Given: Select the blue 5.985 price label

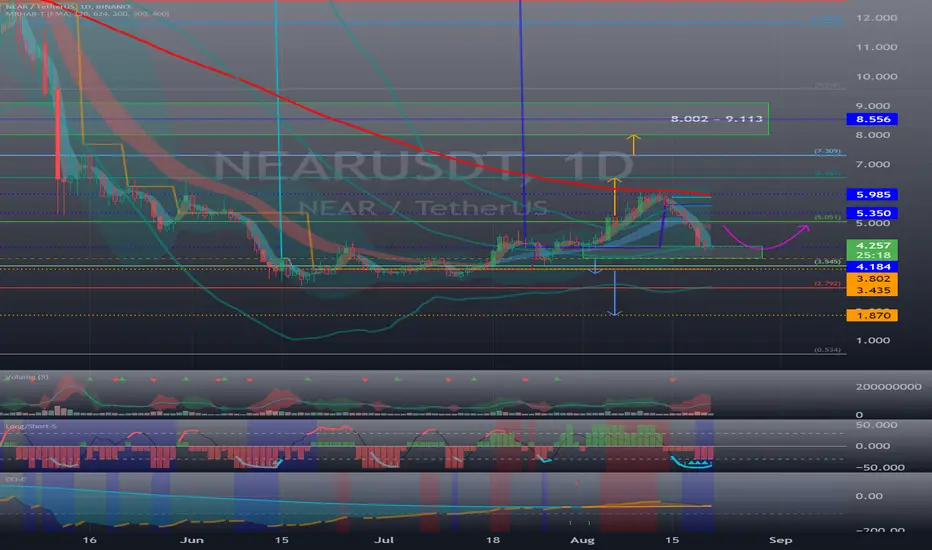Looking at the screenshot, I should pyautogui.click(x=872, y=194).
